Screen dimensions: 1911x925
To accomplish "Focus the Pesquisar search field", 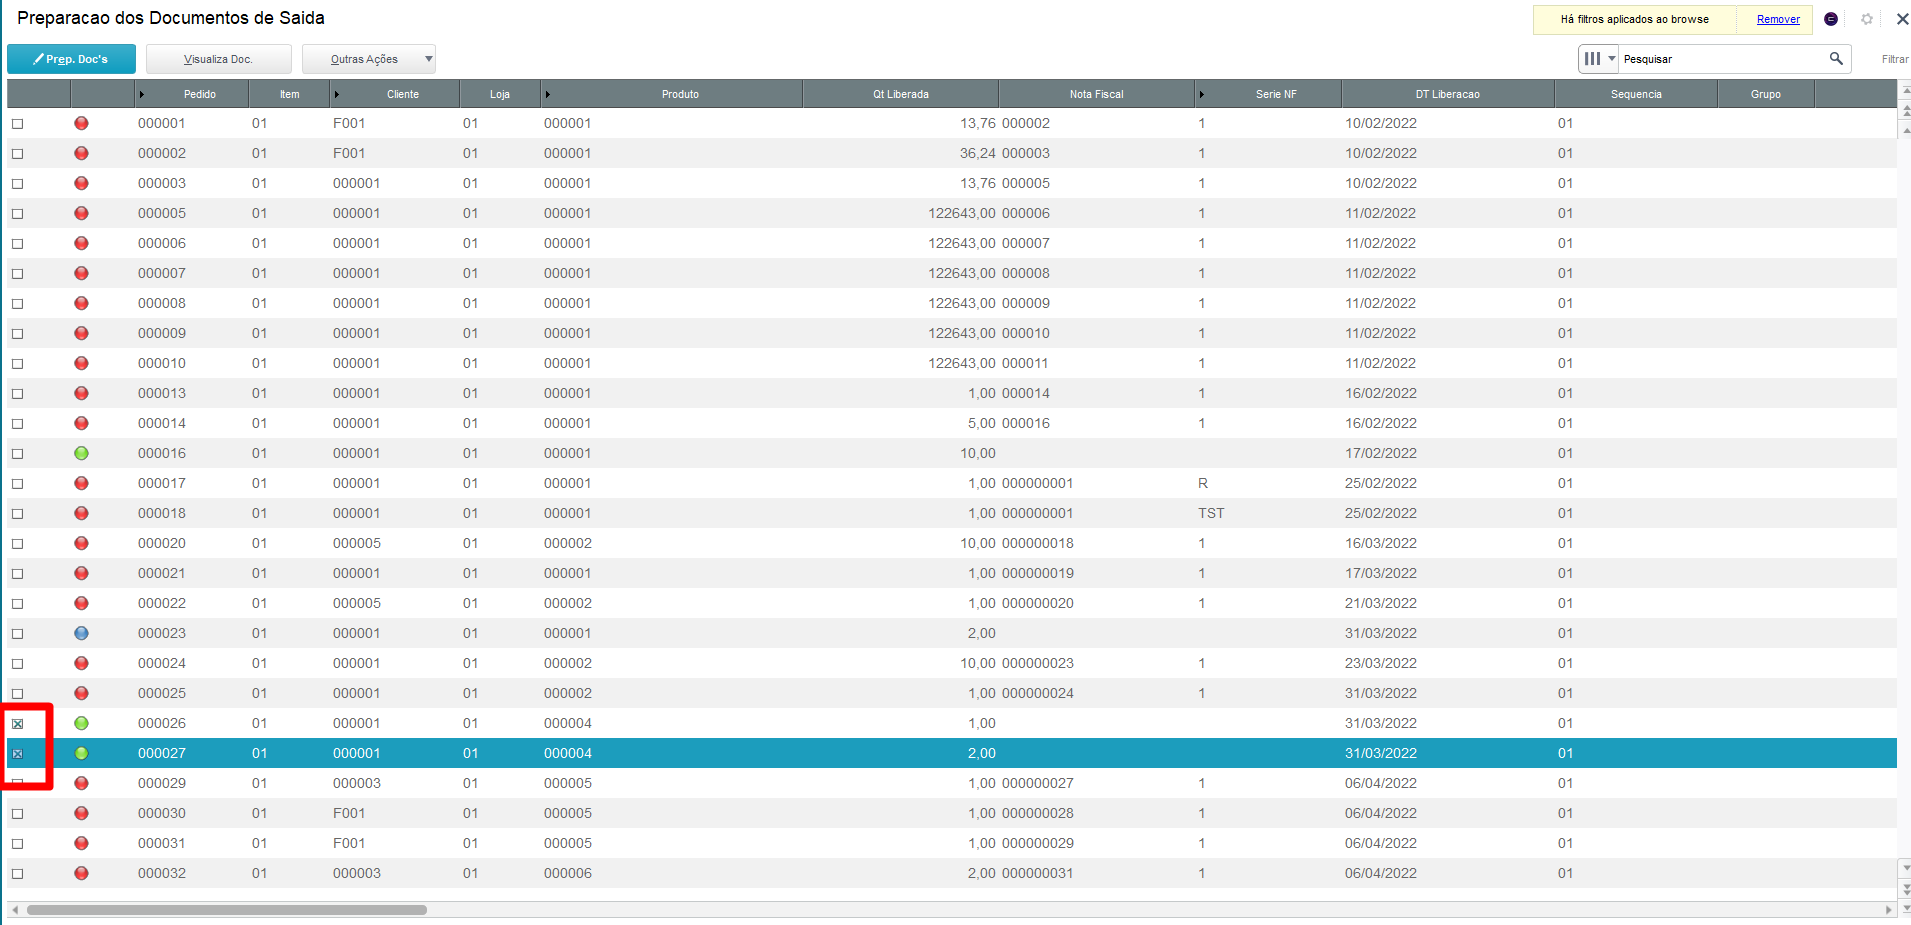I will pos(1722,59).
